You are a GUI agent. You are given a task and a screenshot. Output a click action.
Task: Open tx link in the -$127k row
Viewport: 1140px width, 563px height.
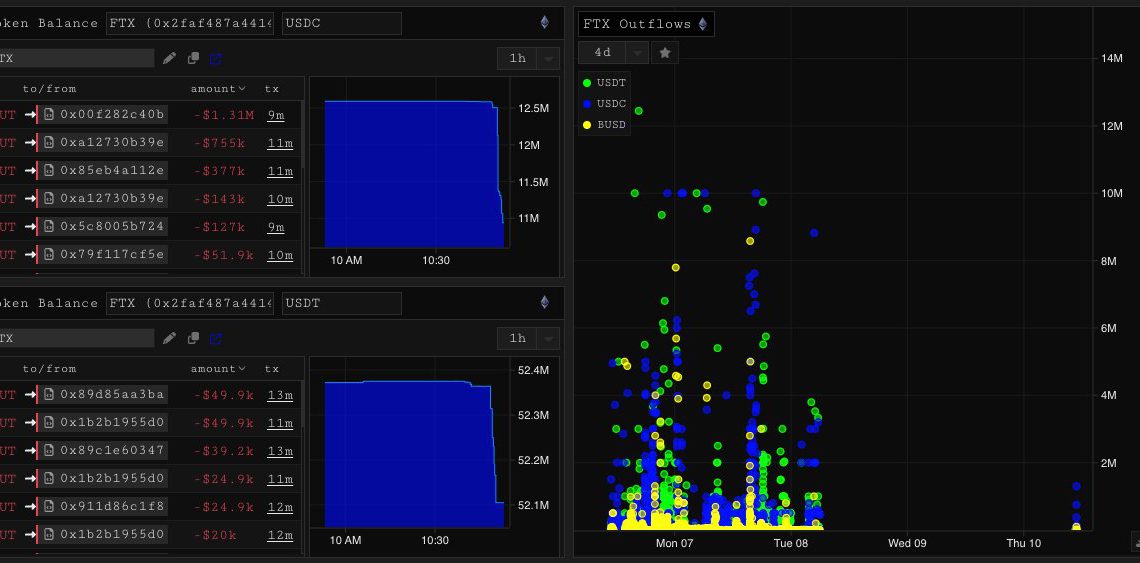pos(276,227)
